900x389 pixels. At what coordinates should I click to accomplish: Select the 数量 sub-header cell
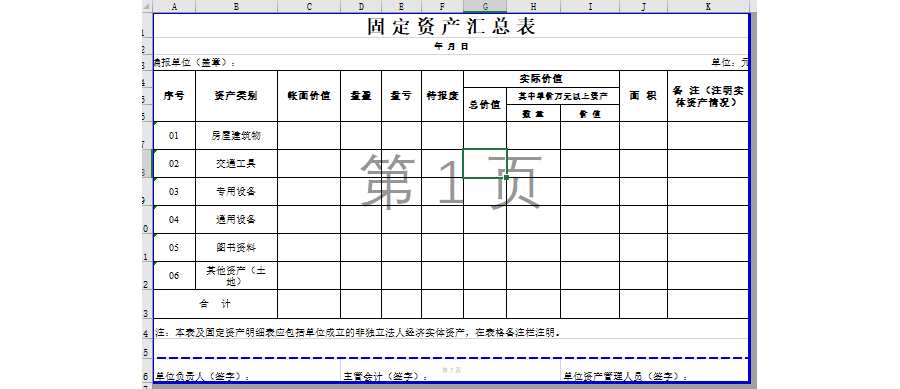pyautogui.click(x=533, y=114)
